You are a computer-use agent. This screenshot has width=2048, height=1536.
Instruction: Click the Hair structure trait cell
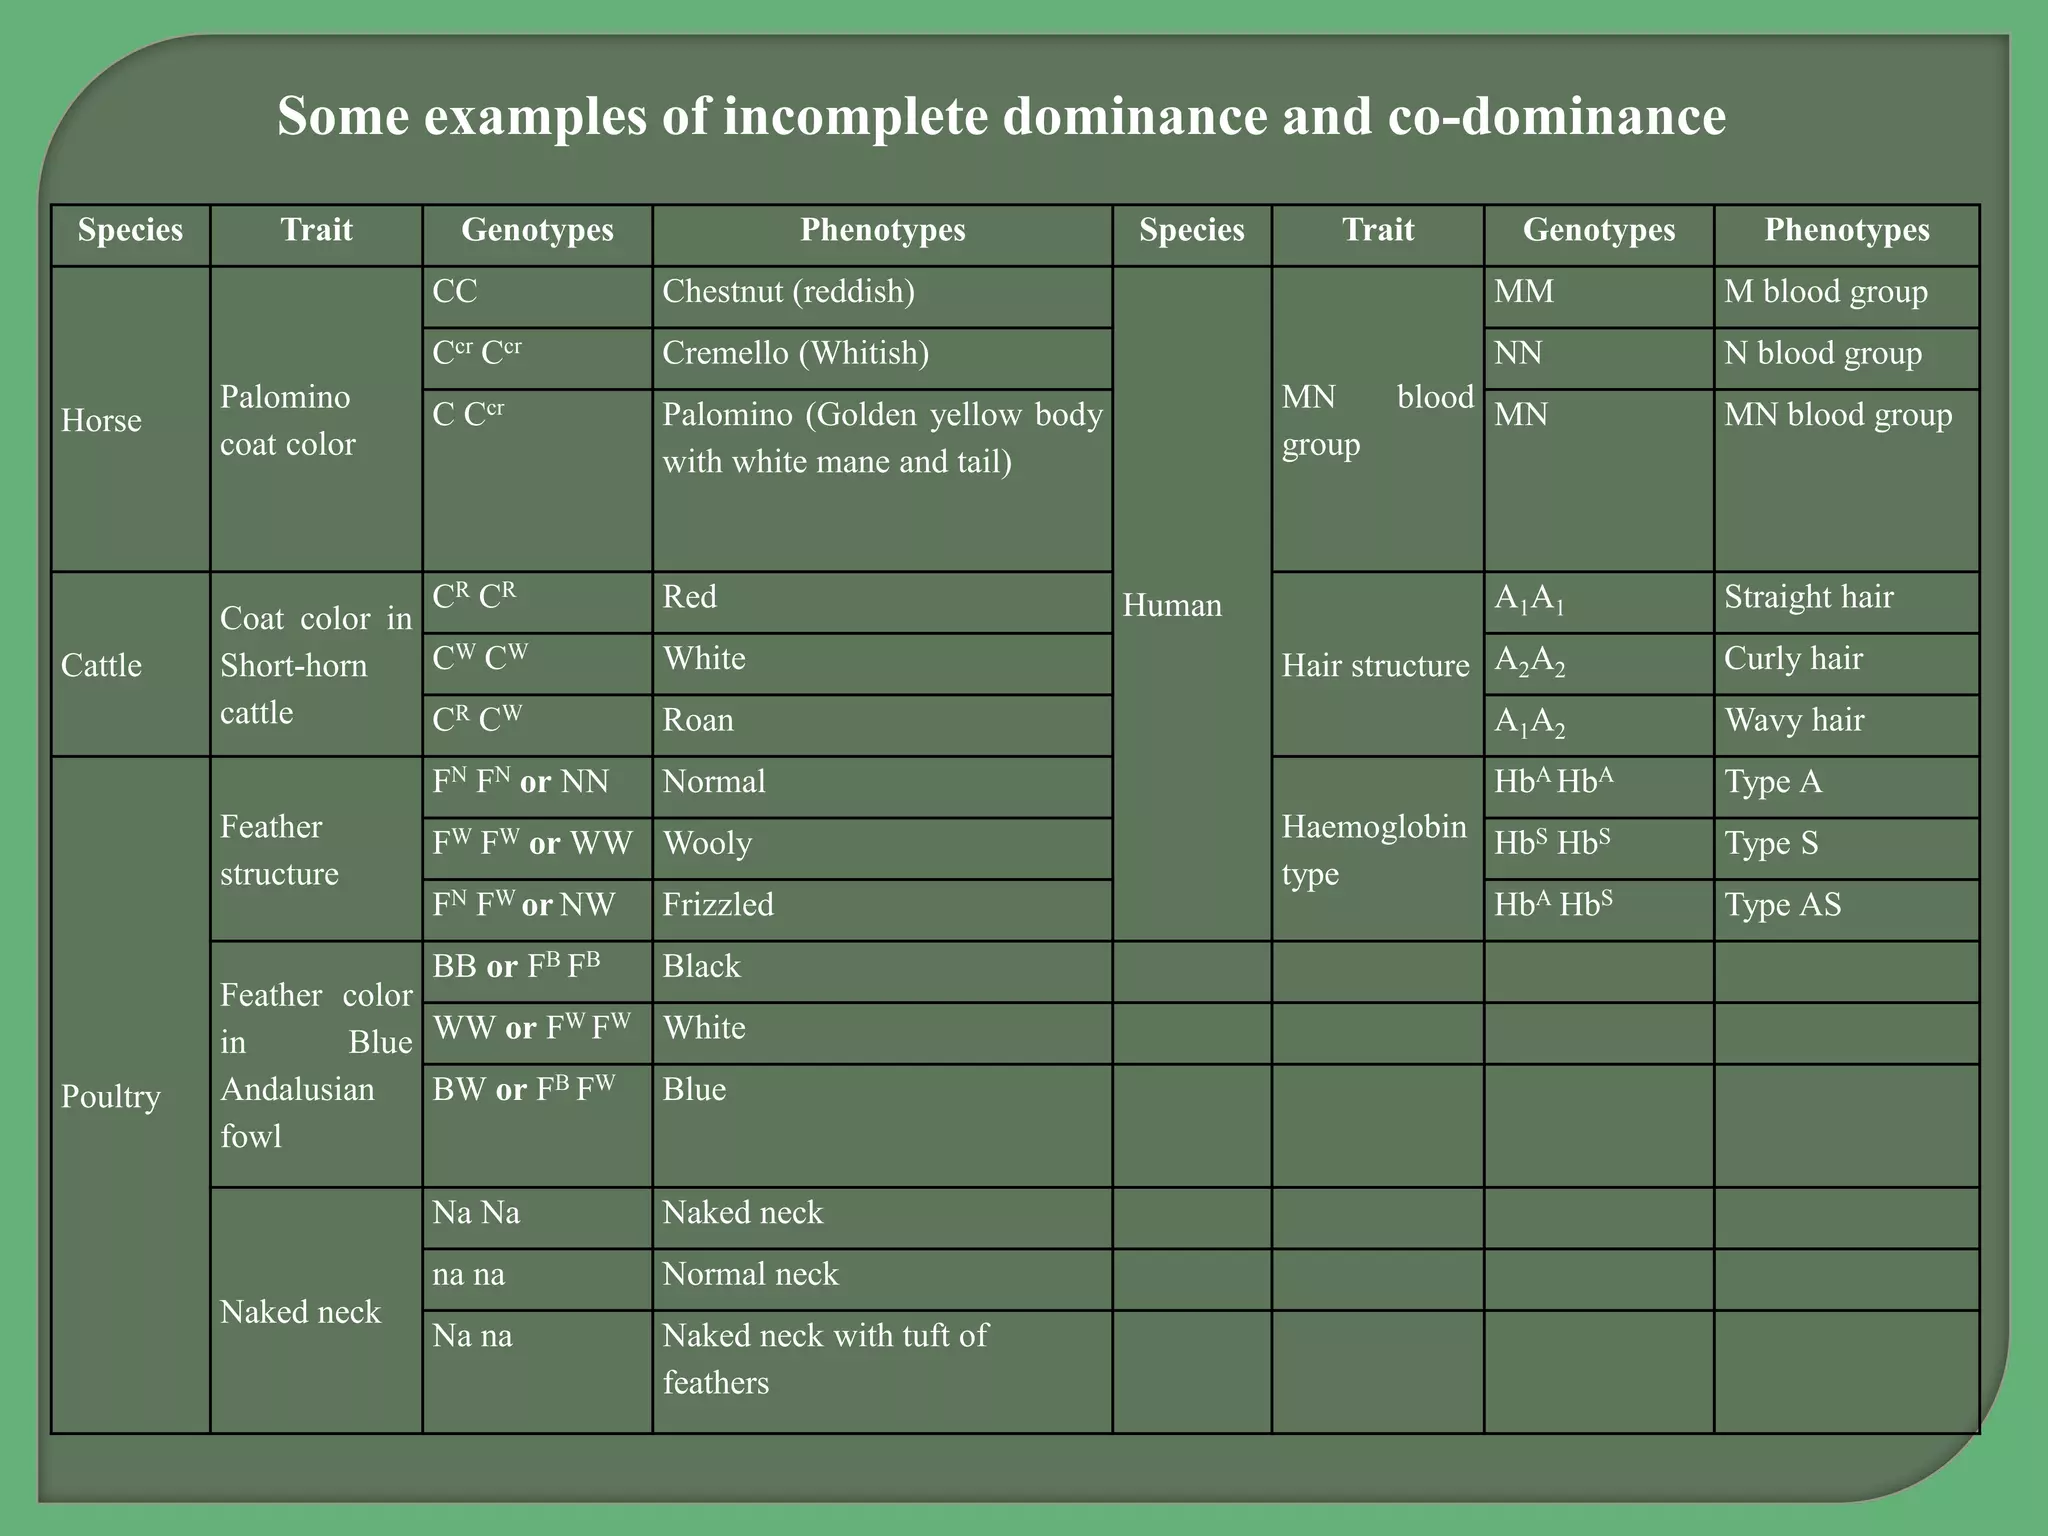(x=1375, y=665)
